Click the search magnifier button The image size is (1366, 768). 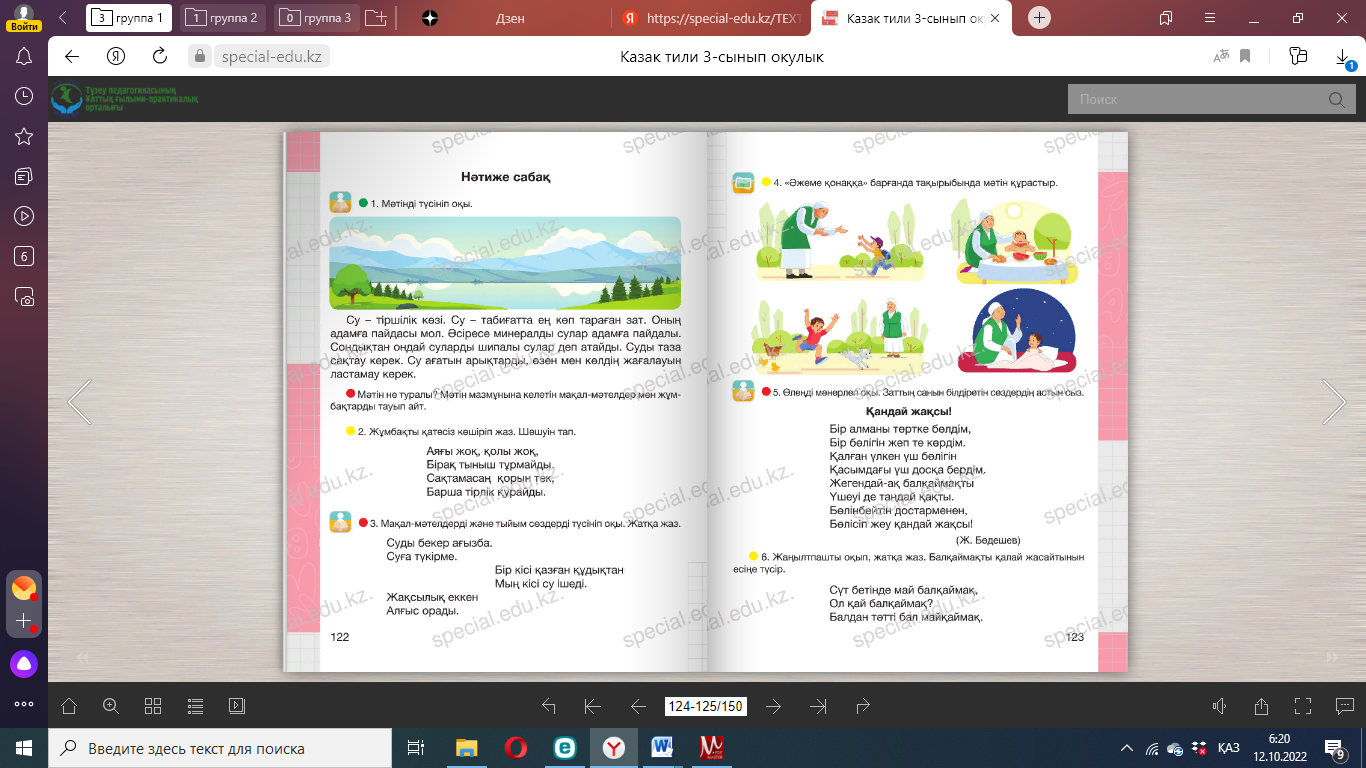[x=1336, y=100]
